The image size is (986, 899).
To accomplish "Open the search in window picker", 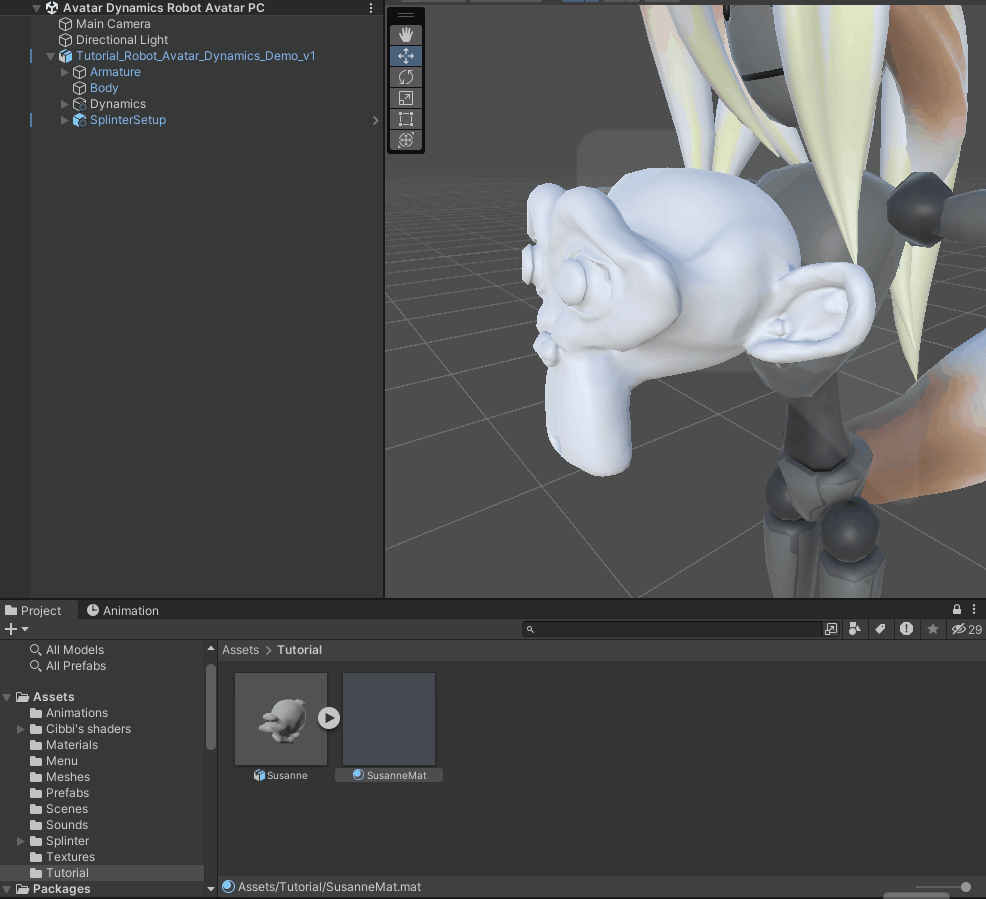I will 831,629.
